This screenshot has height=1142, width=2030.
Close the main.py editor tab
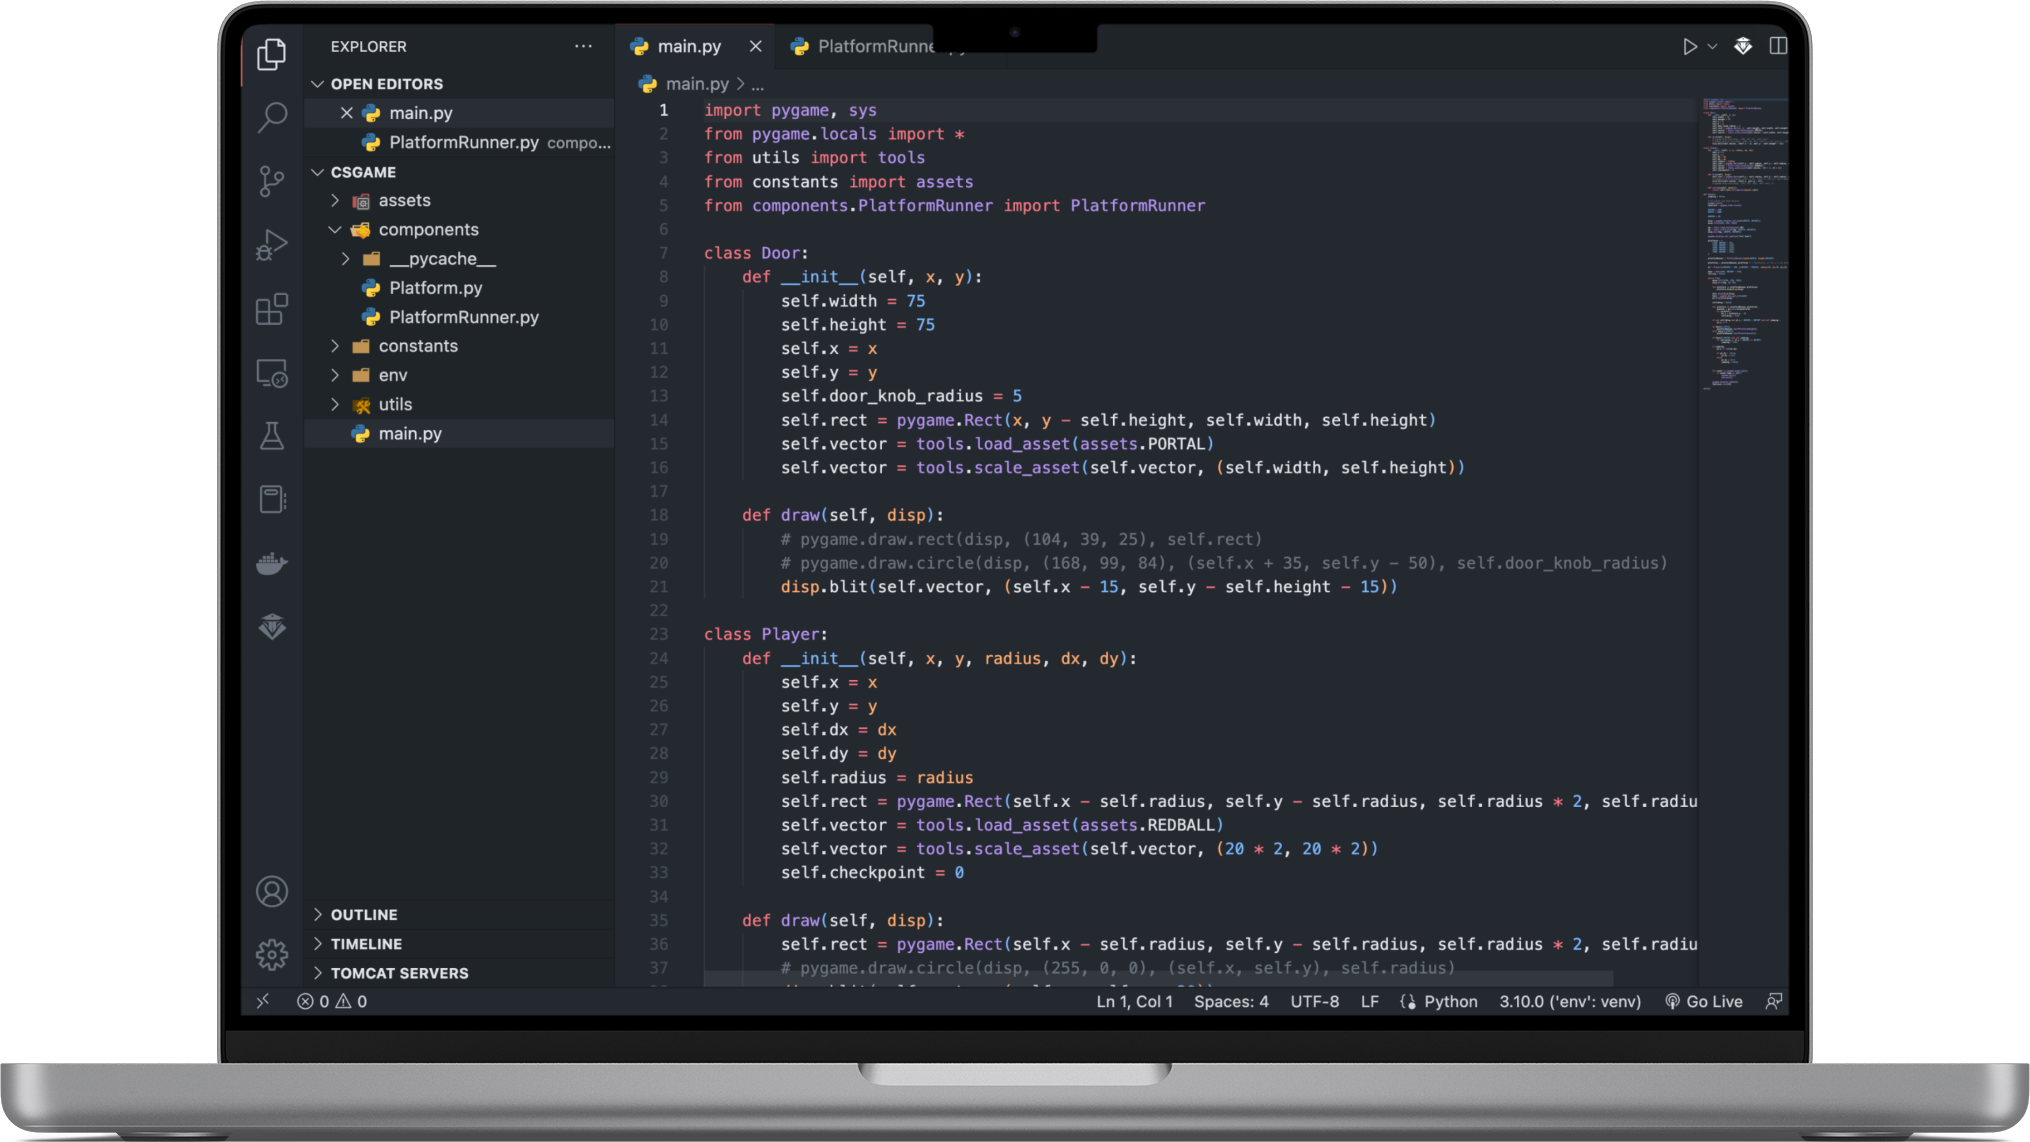pos(755,46)
